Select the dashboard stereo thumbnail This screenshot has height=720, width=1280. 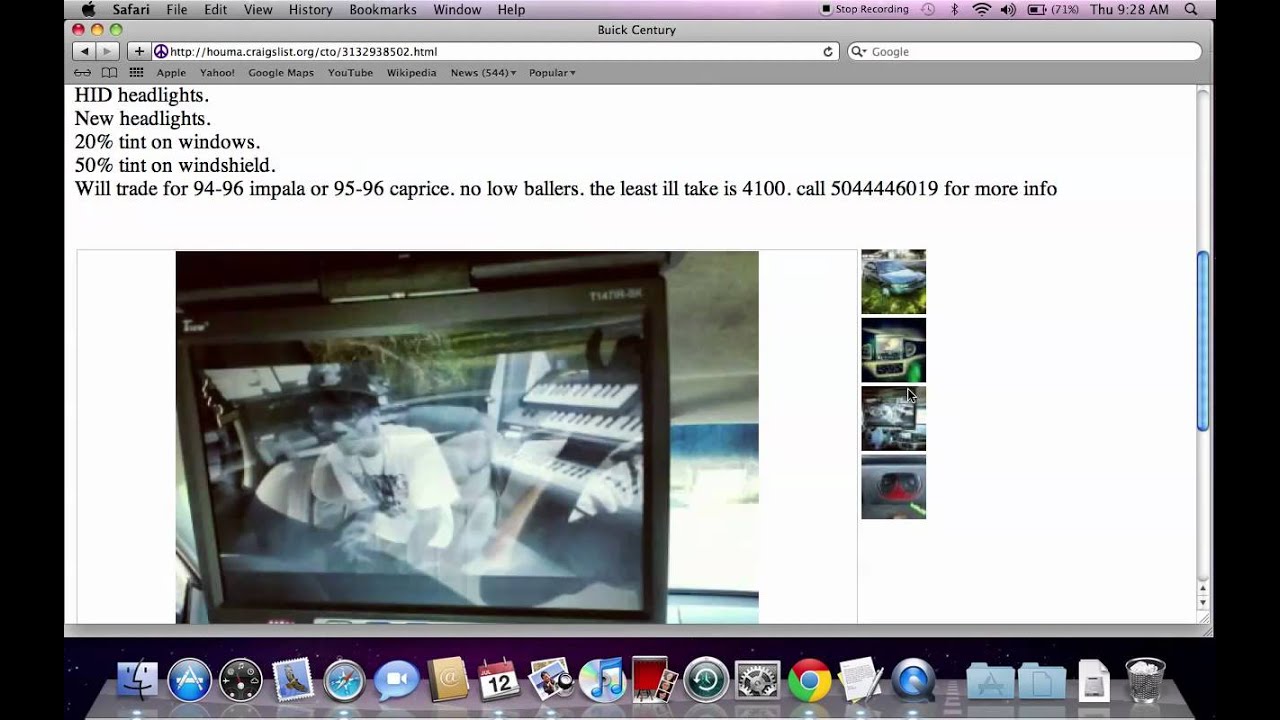tap(894, 350)
